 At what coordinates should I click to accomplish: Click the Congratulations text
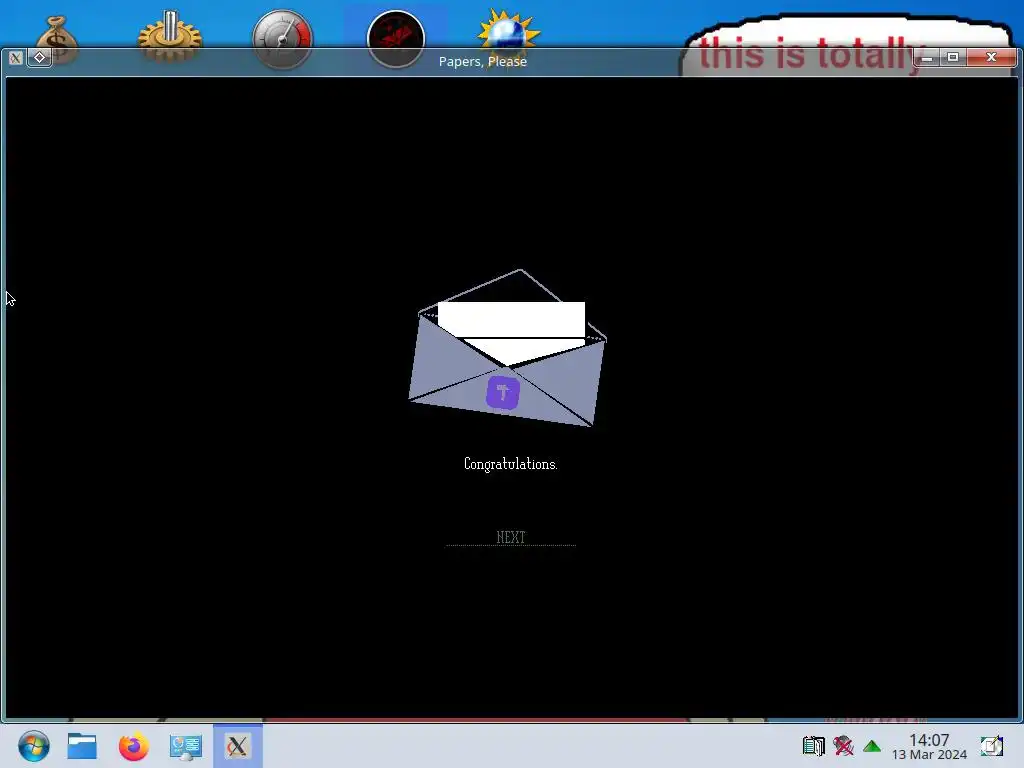click(x=511, y=464)
